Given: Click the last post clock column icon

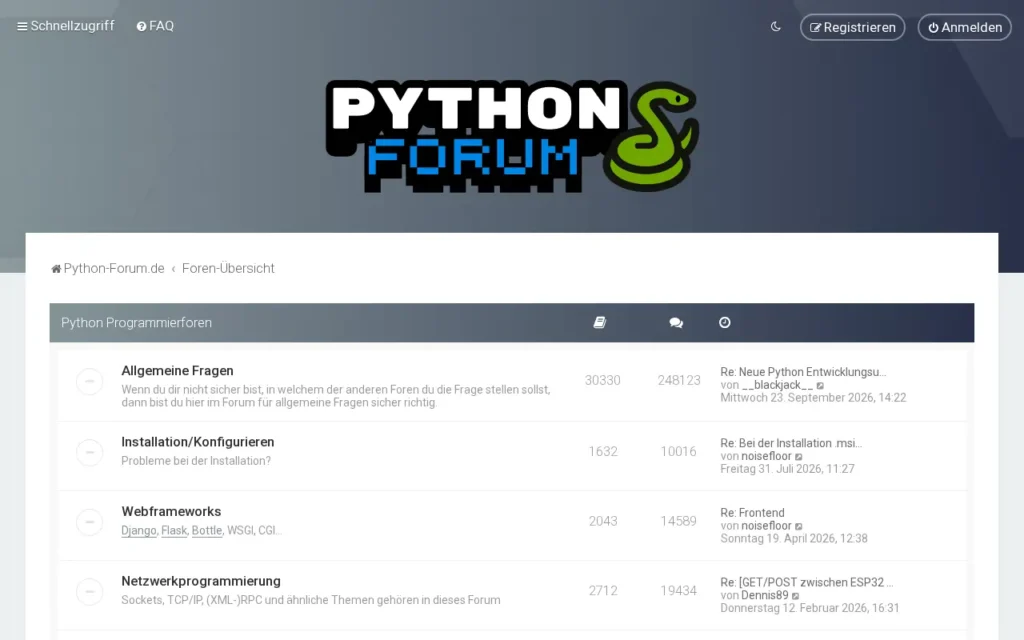Looking at the screenshot, I should coord(725,323).
